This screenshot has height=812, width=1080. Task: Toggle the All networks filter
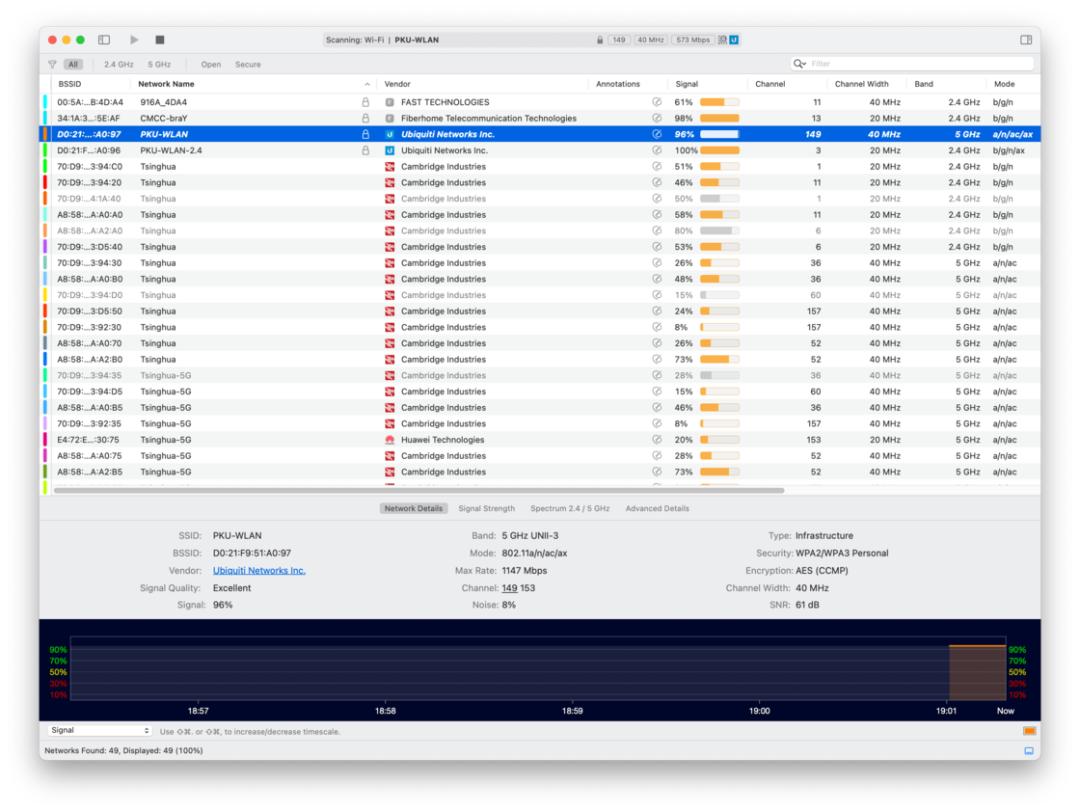(x=73, y=64)
